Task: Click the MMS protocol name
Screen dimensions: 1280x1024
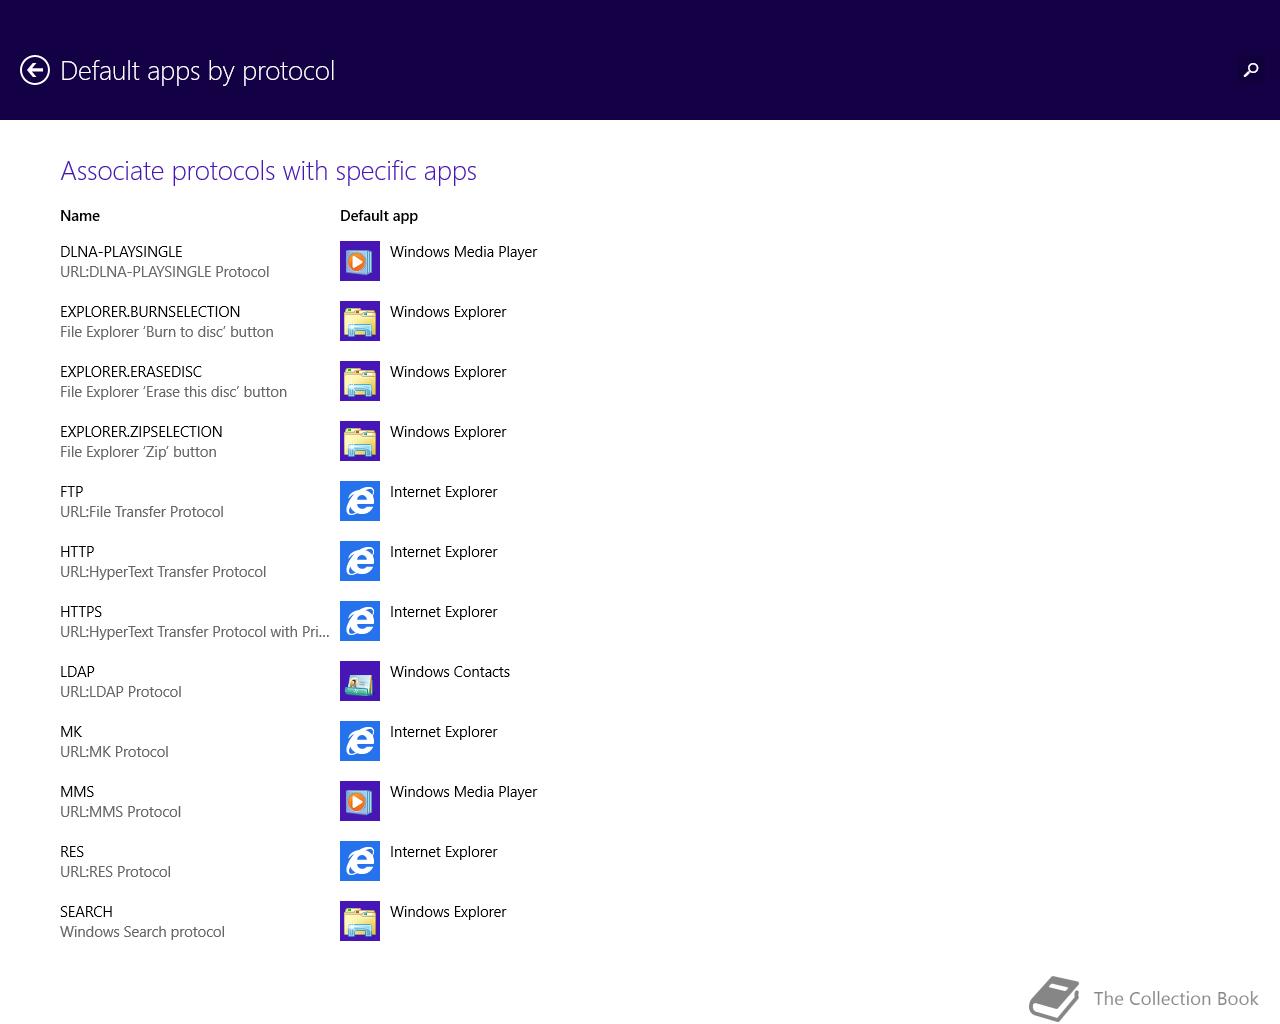Action: click(77, 792)
